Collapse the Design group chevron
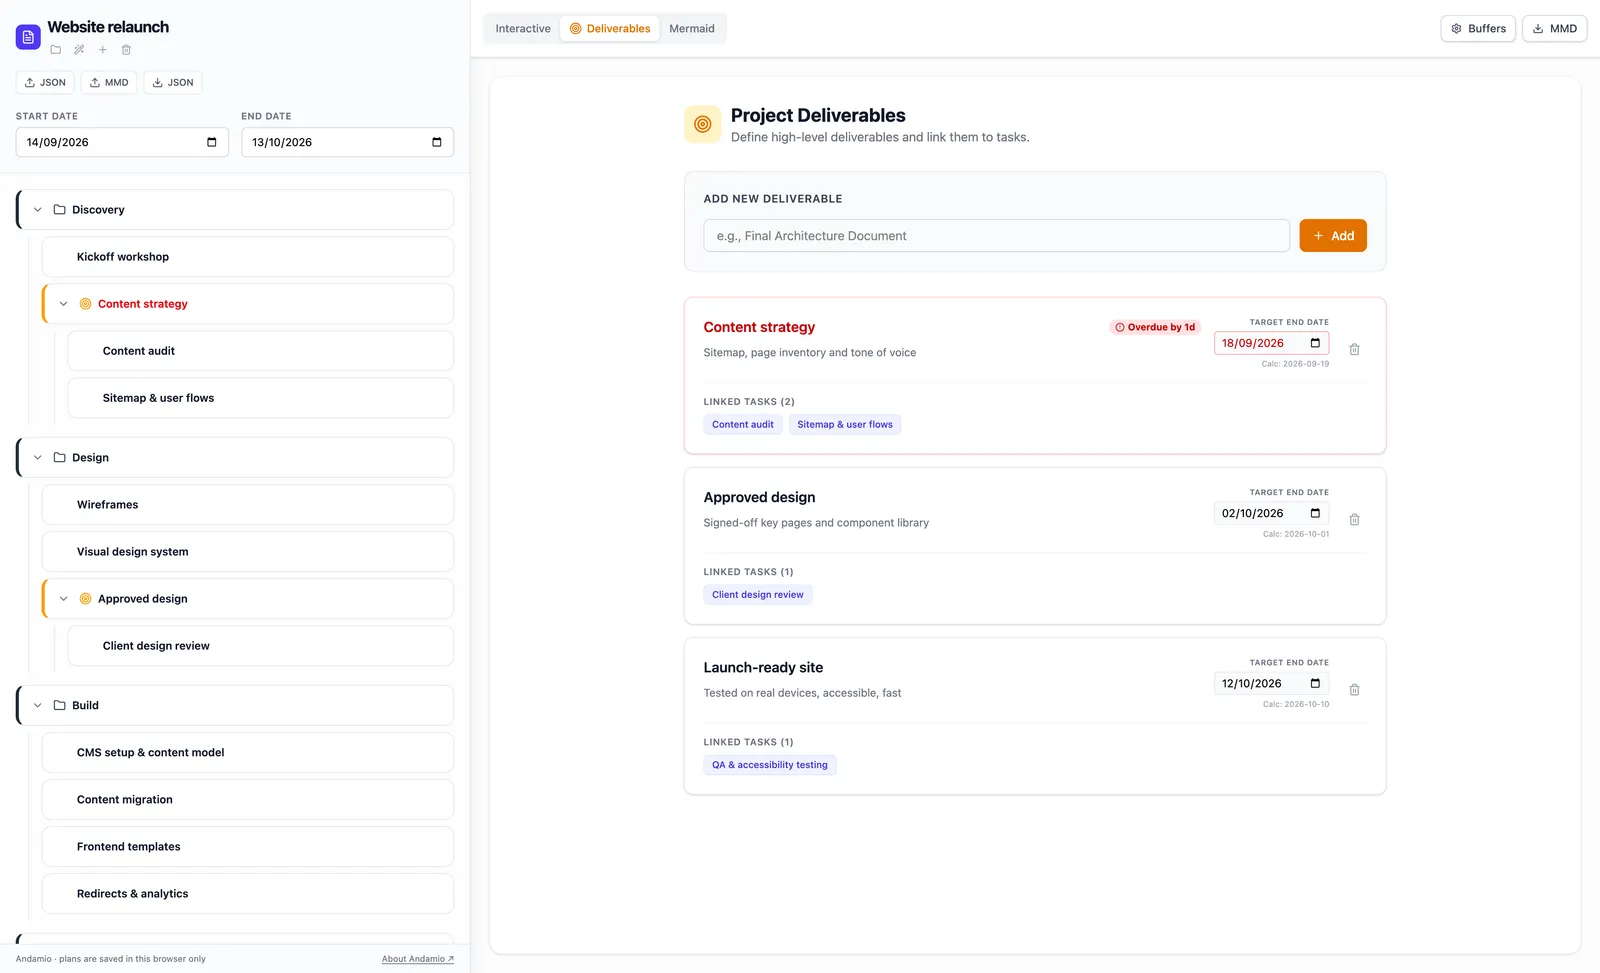 pyautogui.click(x=38, y=457)
